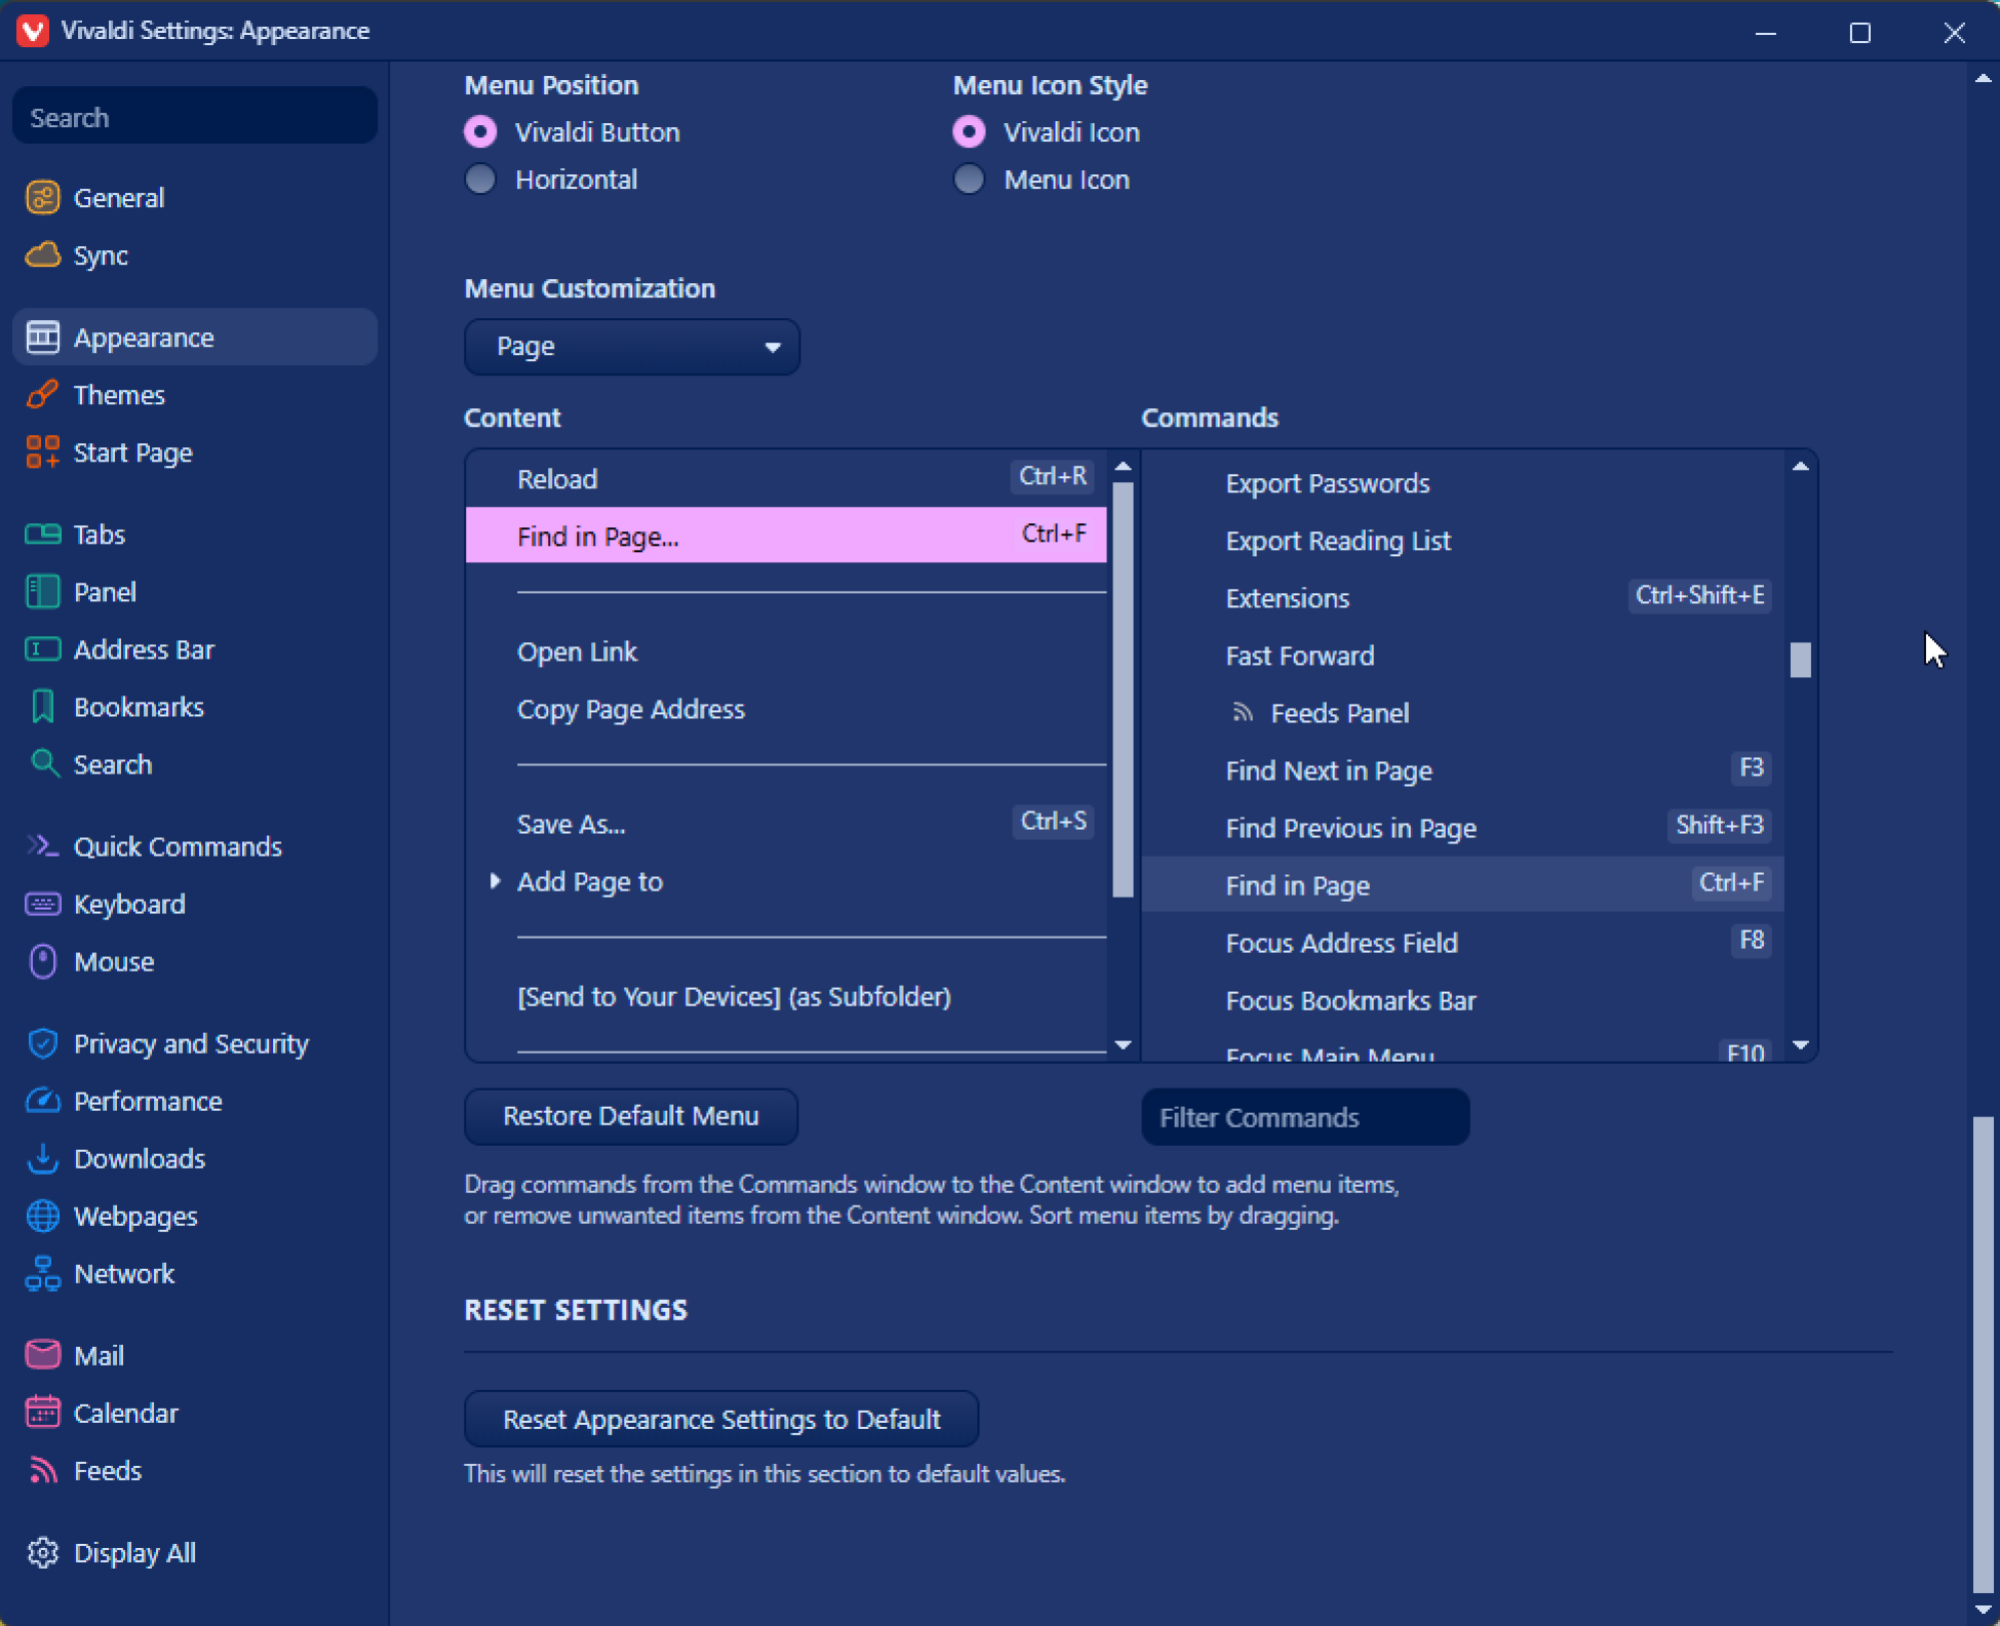The image size is (2000, 1626).
Task: Choose Extensions command
Action: [1463, 598]
